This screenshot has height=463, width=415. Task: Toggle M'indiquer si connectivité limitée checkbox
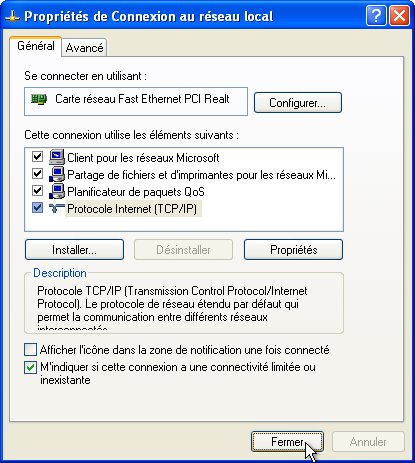30,367
